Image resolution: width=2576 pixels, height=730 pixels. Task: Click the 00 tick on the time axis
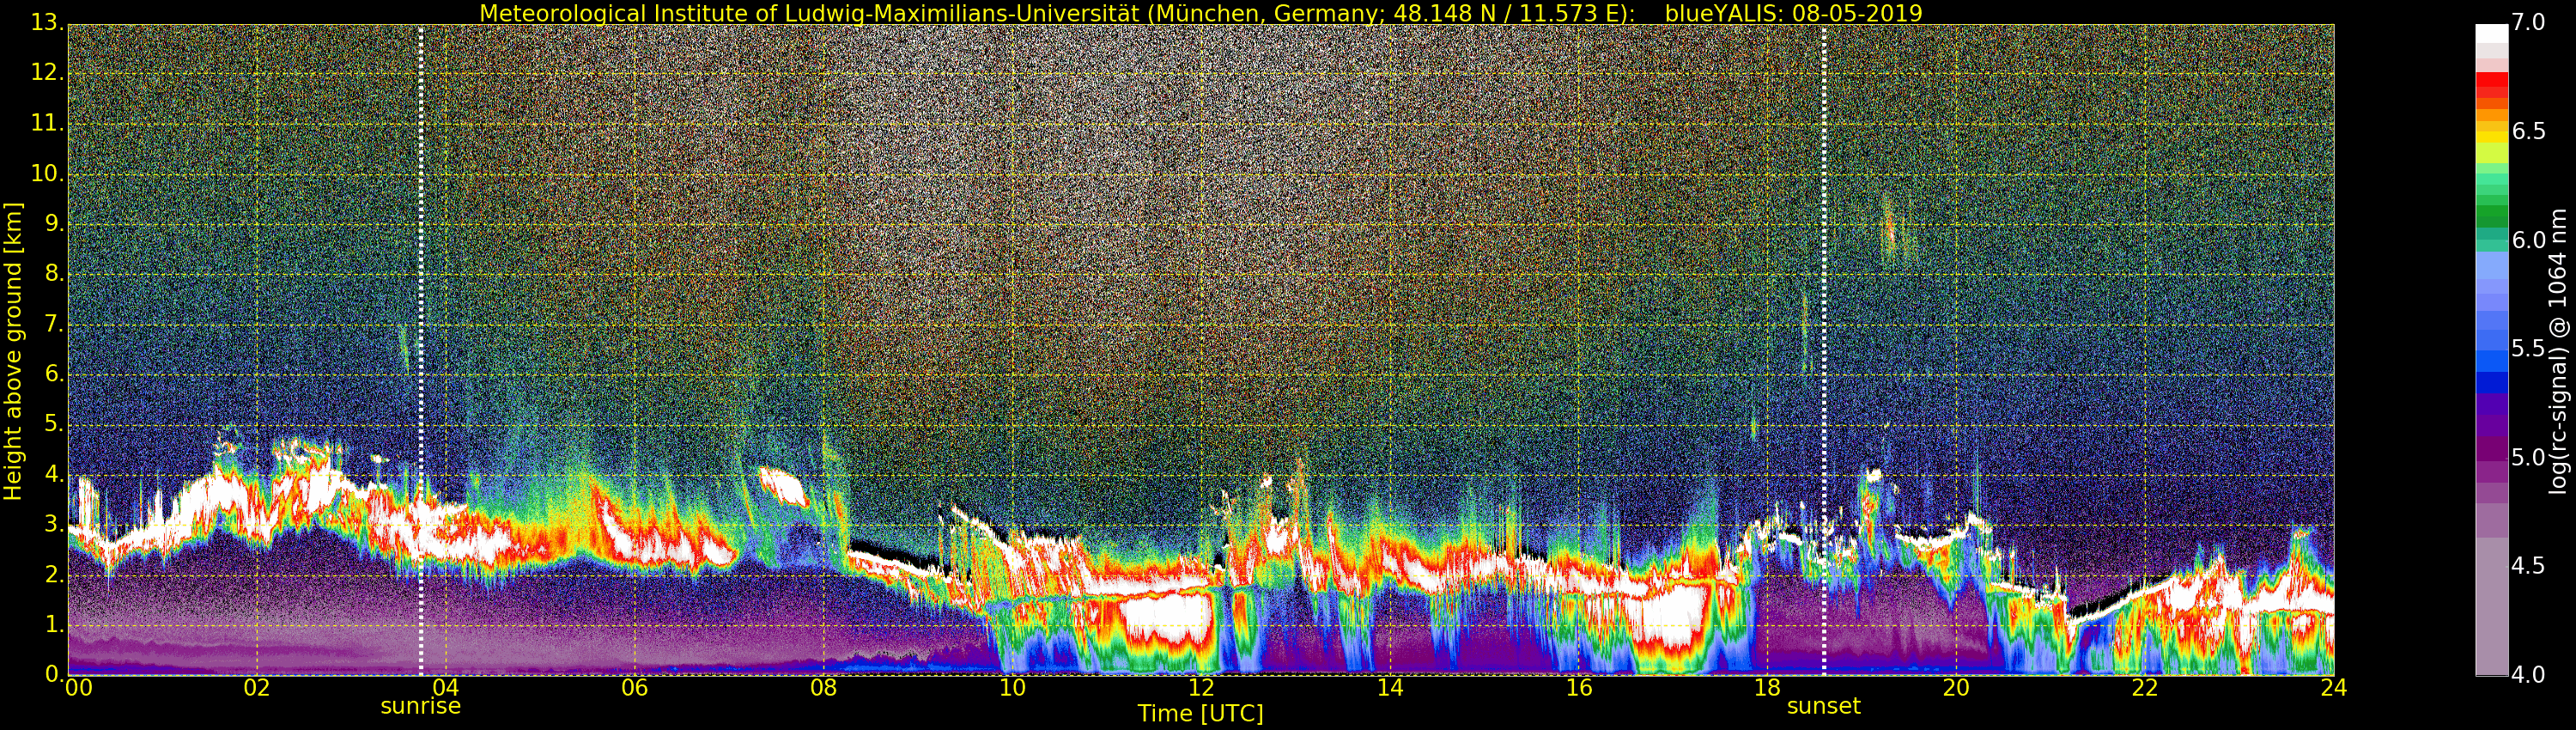(78, 688)
